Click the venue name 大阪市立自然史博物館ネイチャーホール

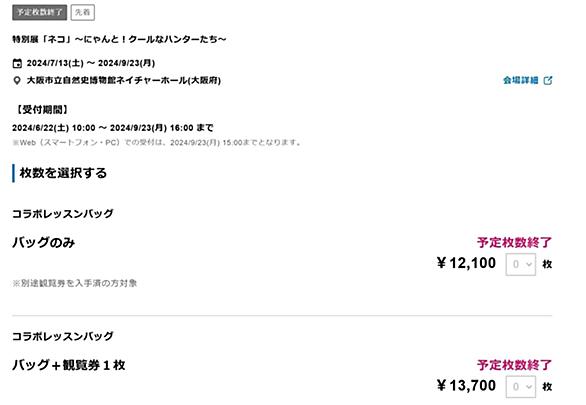[x=124, y=80]
